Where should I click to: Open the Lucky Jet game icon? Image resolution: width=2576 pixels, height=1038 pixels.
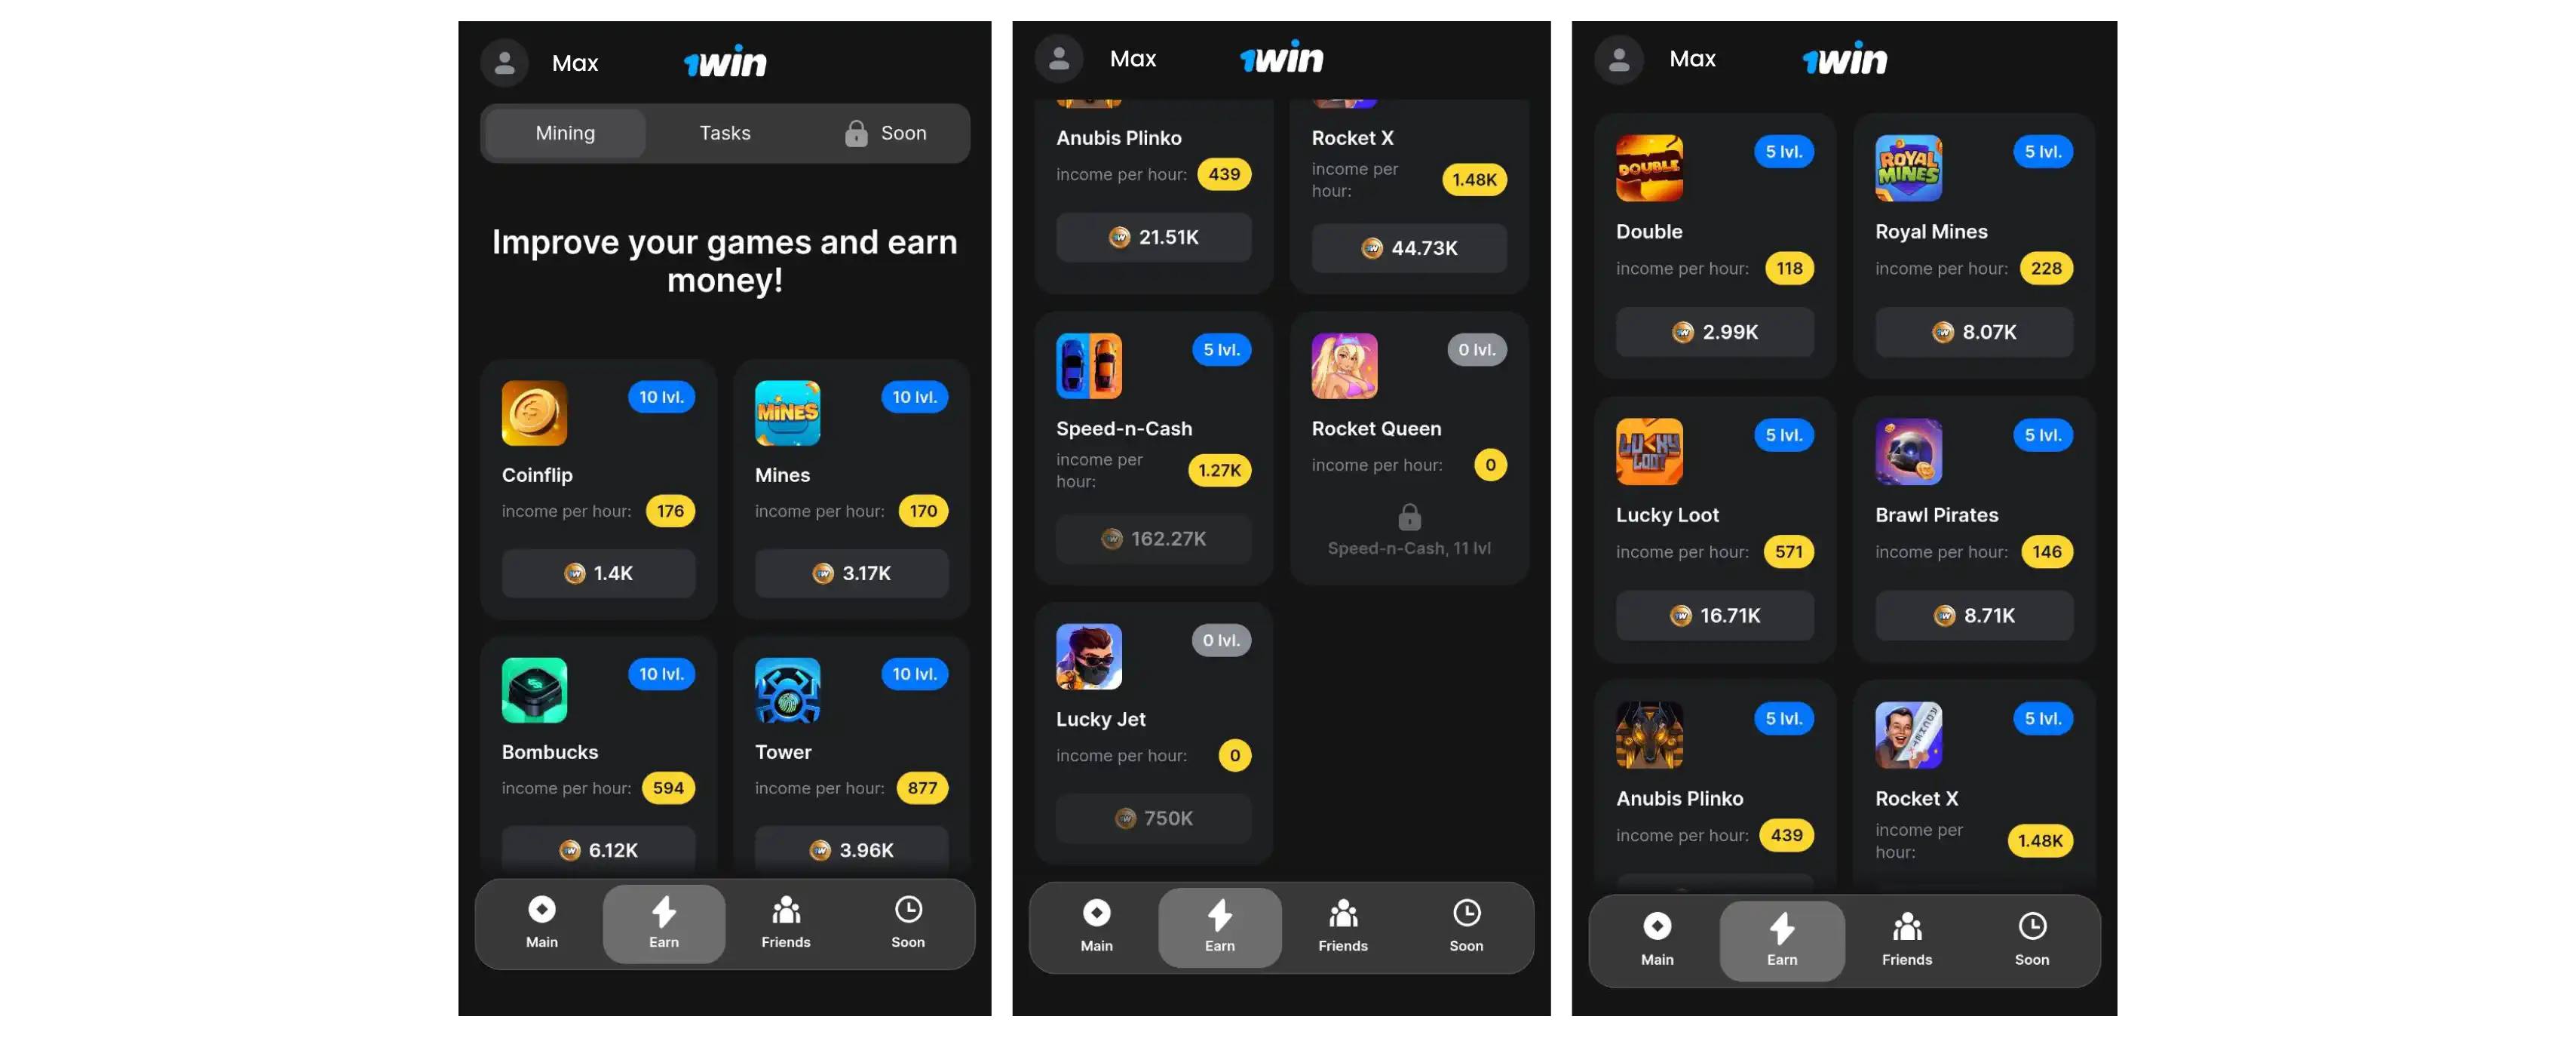1087,656
